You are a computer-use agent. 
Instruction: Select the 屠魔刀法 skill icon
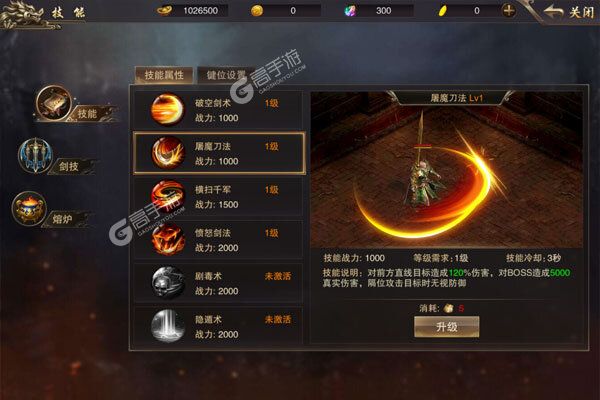[167, 153]
